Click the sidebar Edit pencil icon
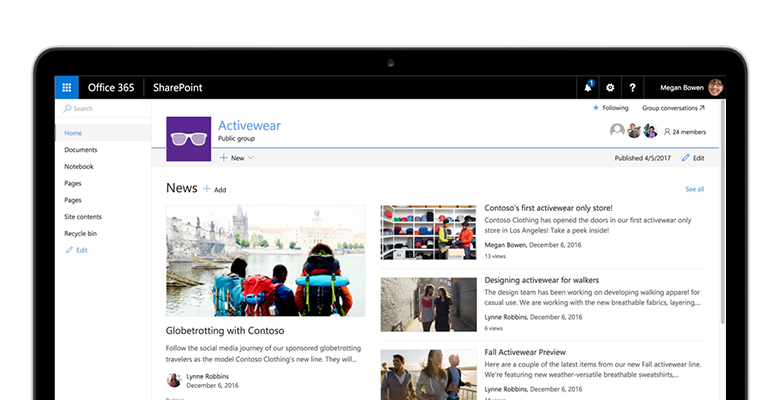Viewport: 782px width, 400px height. click(69, 250)
